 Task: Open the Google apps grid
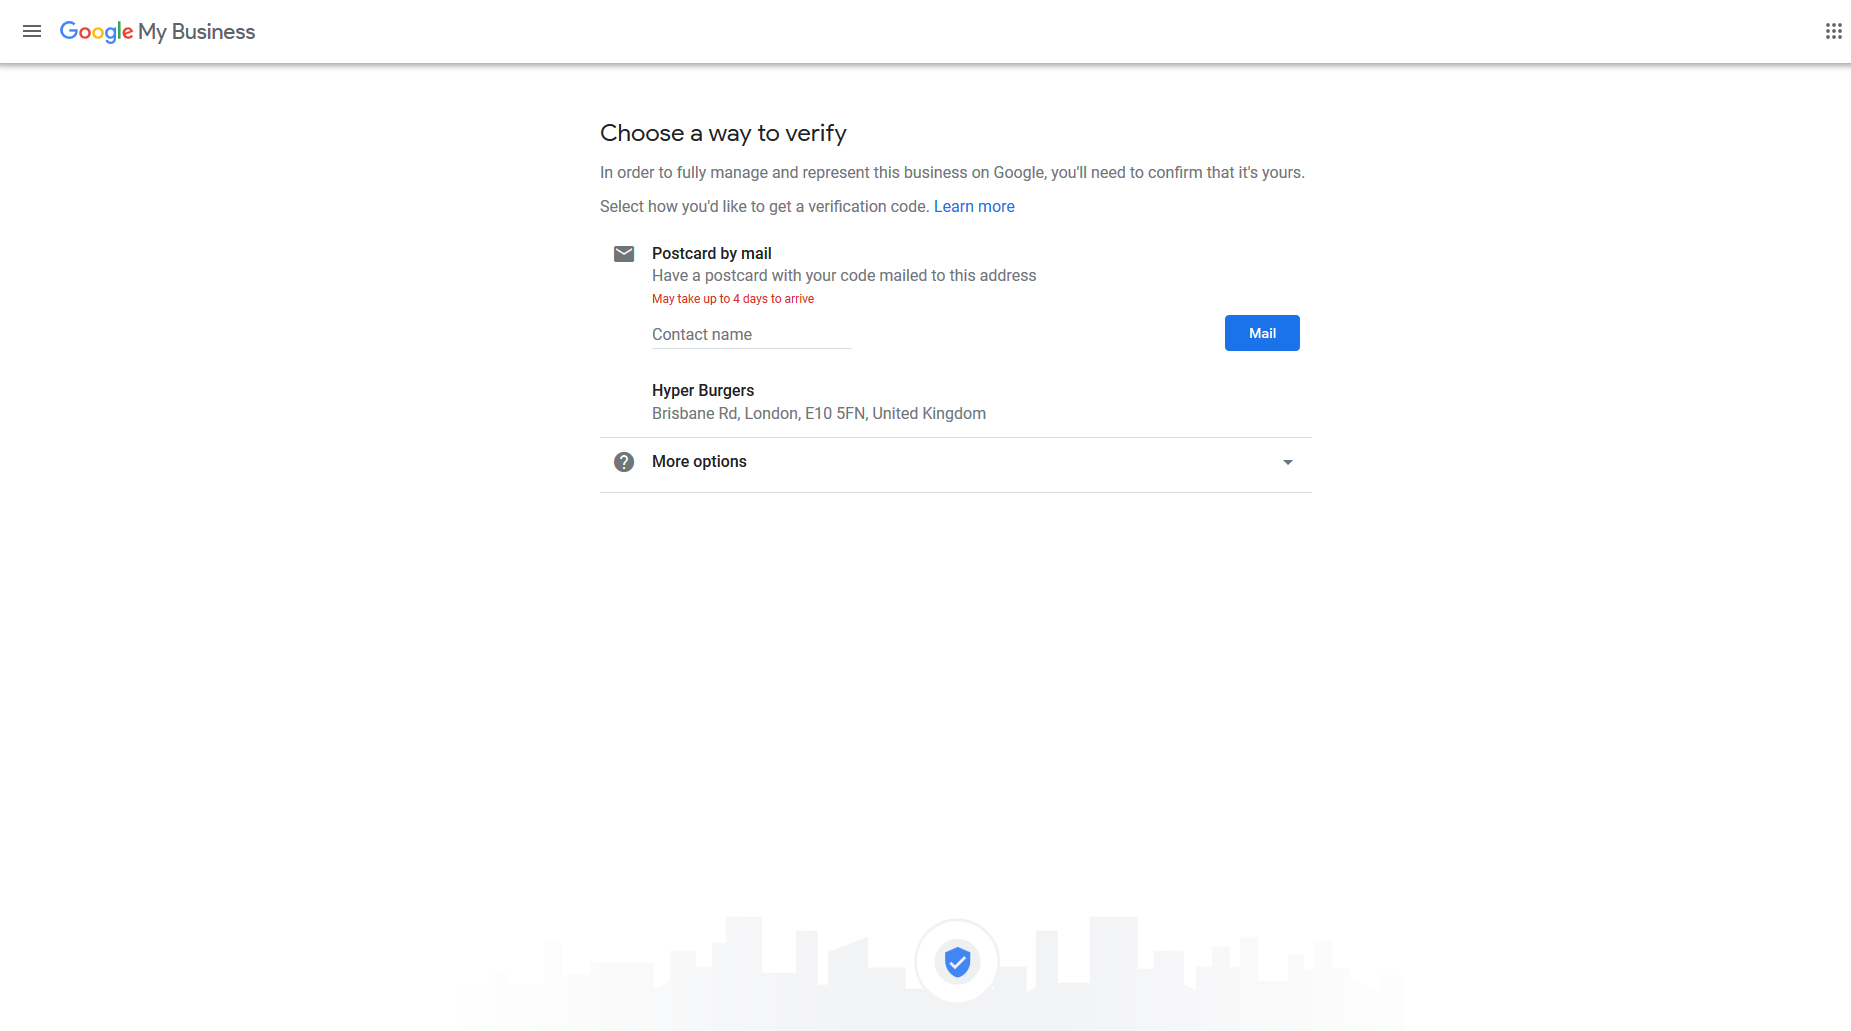tap(1833, 31)
